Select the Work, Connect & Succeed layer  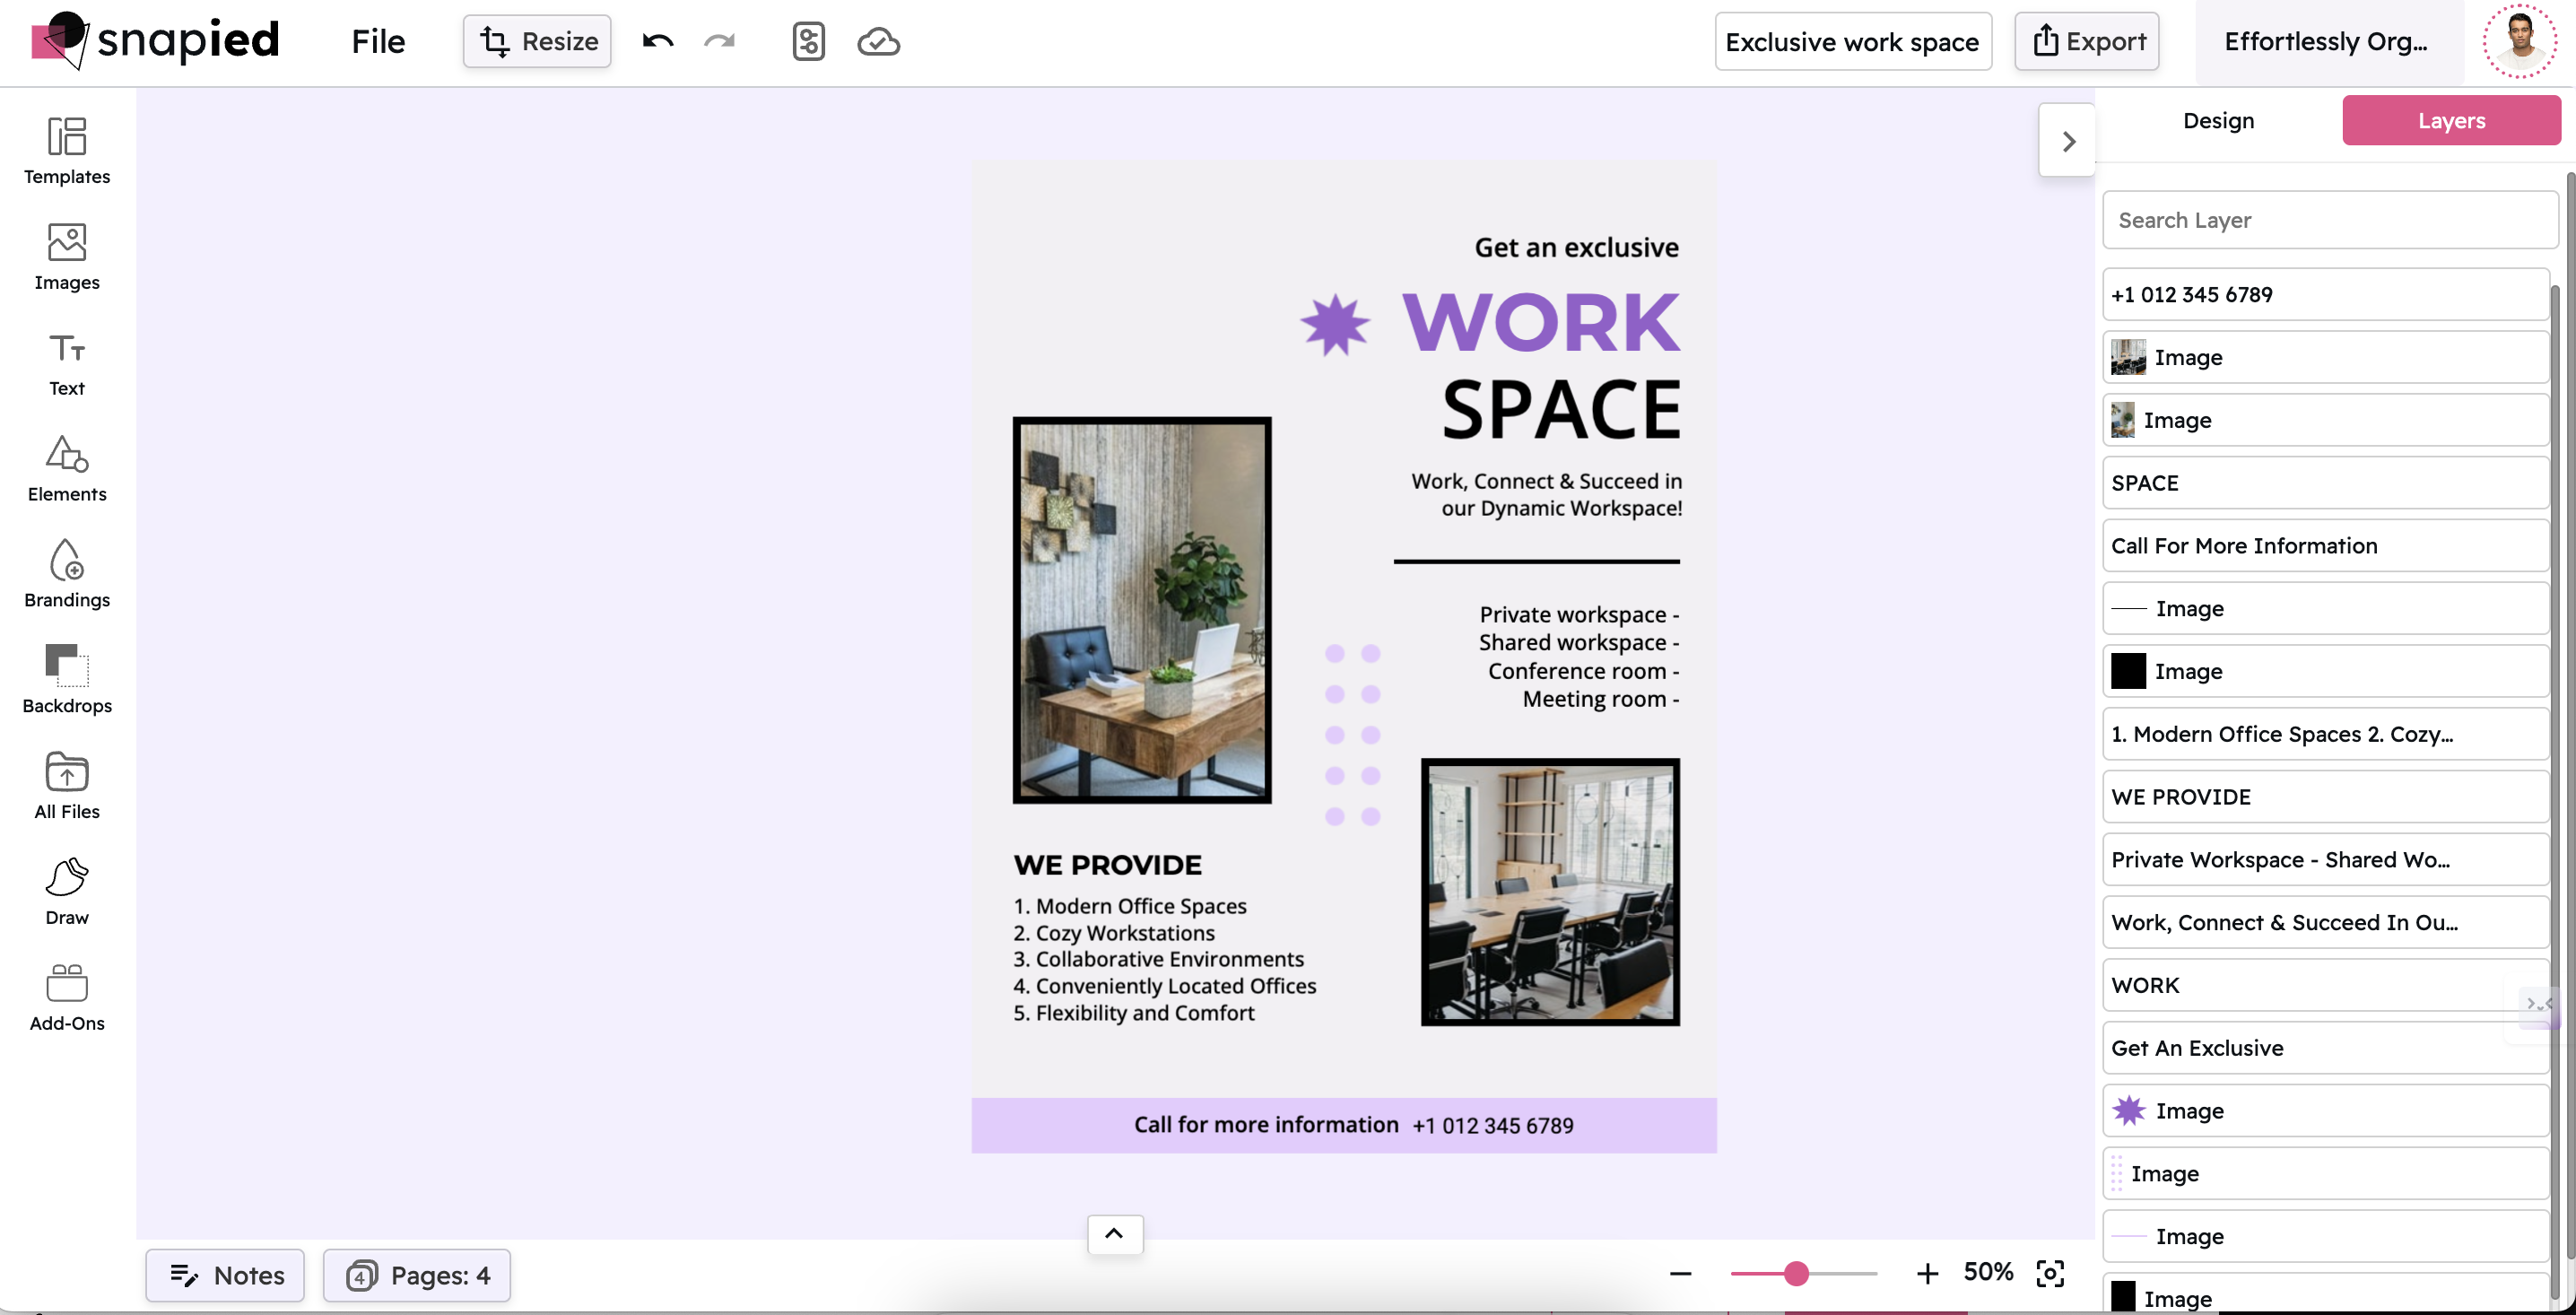tap(2326, 923)
